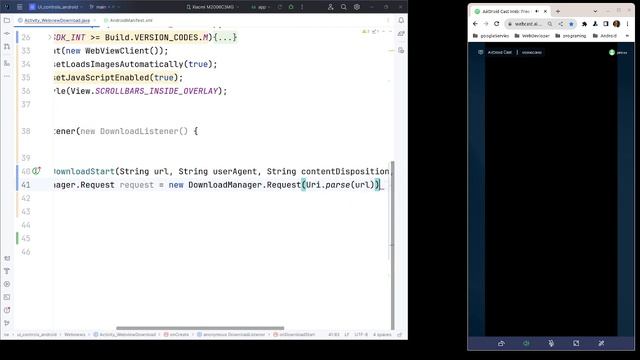The width and height of the screenshot is (640, 360).
Task: Open the Pull Requests tool window icon
Action: pyautogui.click(x=7, y=47)
